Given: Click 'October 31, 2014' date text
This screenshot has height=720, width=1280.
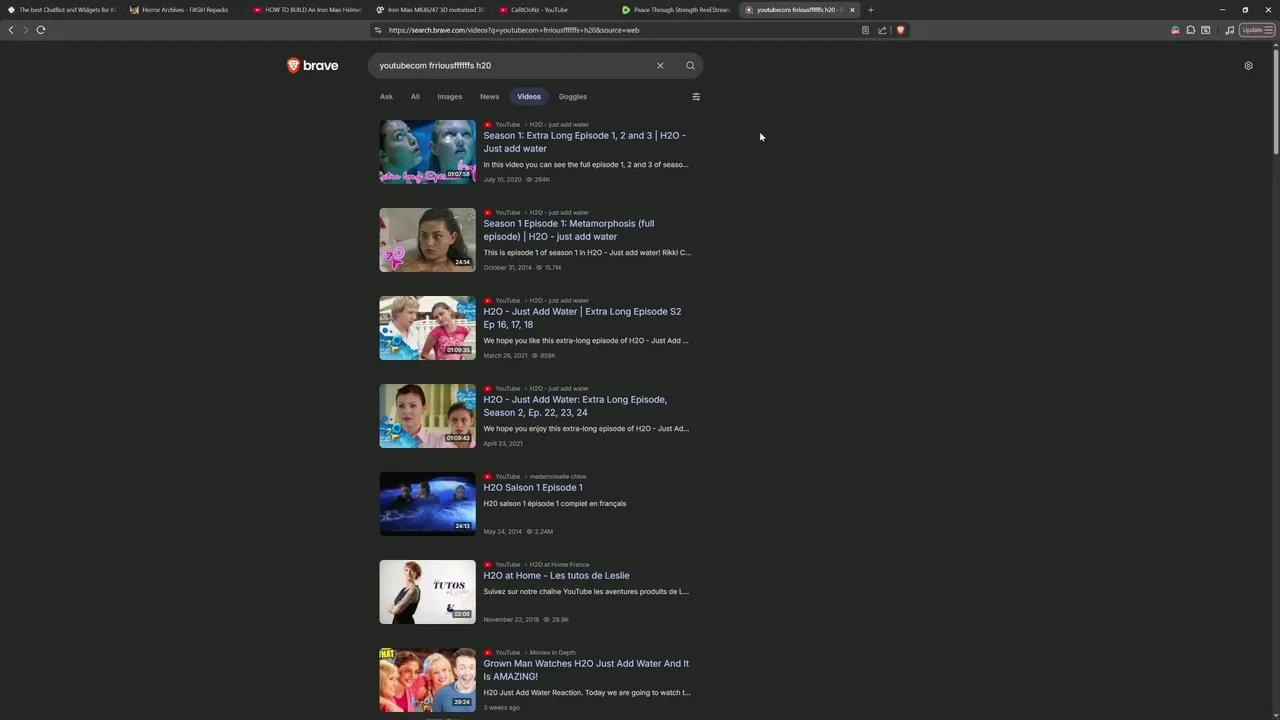Looking at the screenshot, I should 508,268.
